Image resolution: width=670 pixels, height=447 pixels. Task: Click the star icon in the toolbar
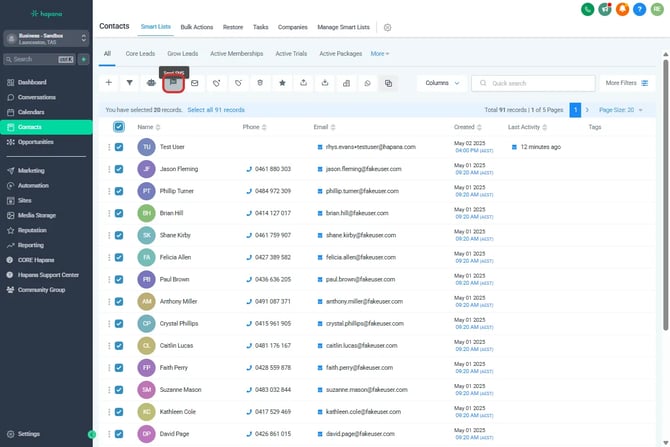tap(282, 83)
